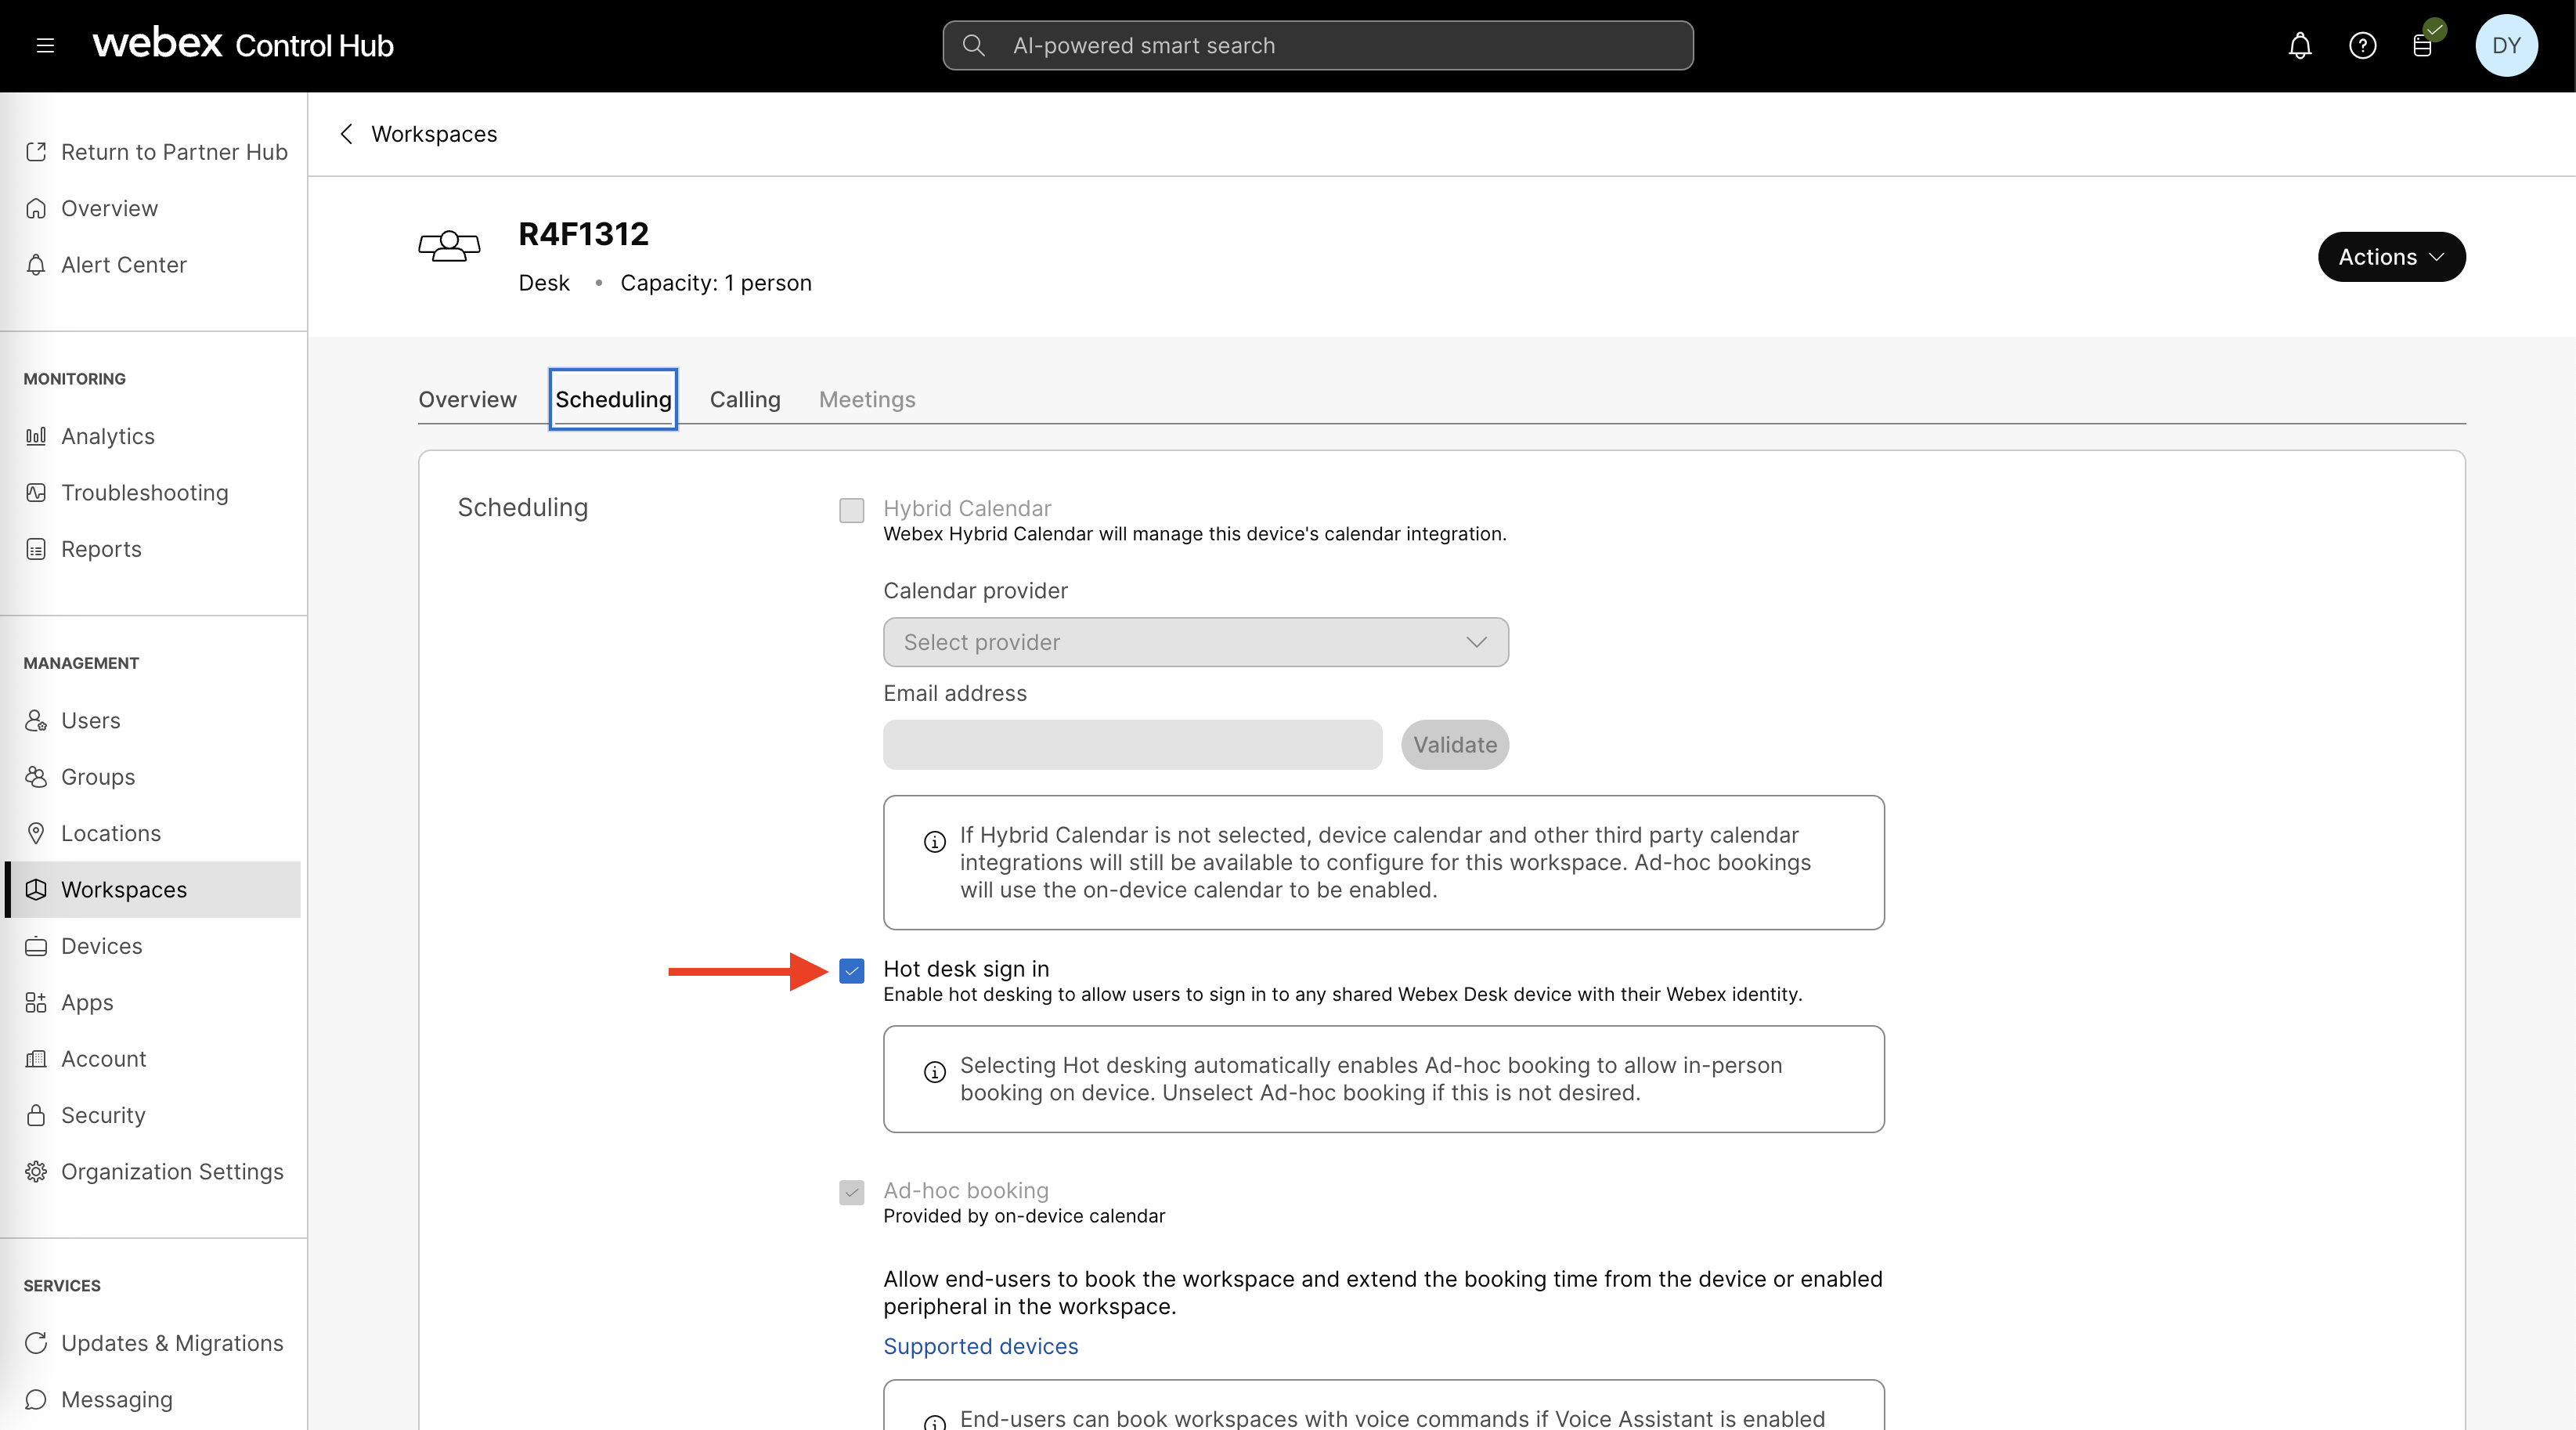Viewport: 2576px width, 1430px height.
Task: Open the Reports page
Action: point(101,548)
